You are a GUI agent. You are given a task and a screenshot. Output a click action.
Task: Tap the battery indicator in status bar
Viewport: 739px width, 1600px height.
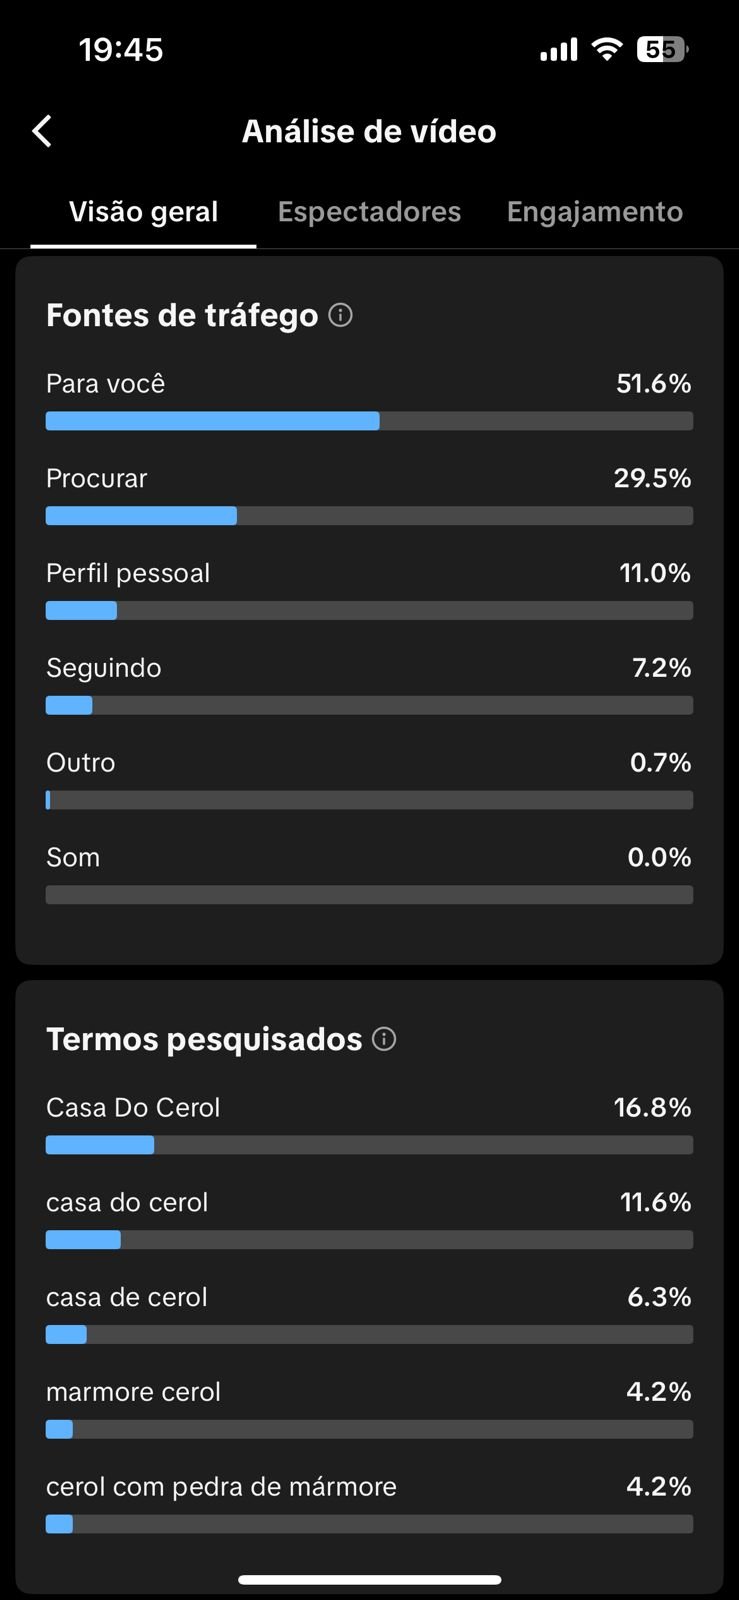pyautogui.click(x=662, y=49)
